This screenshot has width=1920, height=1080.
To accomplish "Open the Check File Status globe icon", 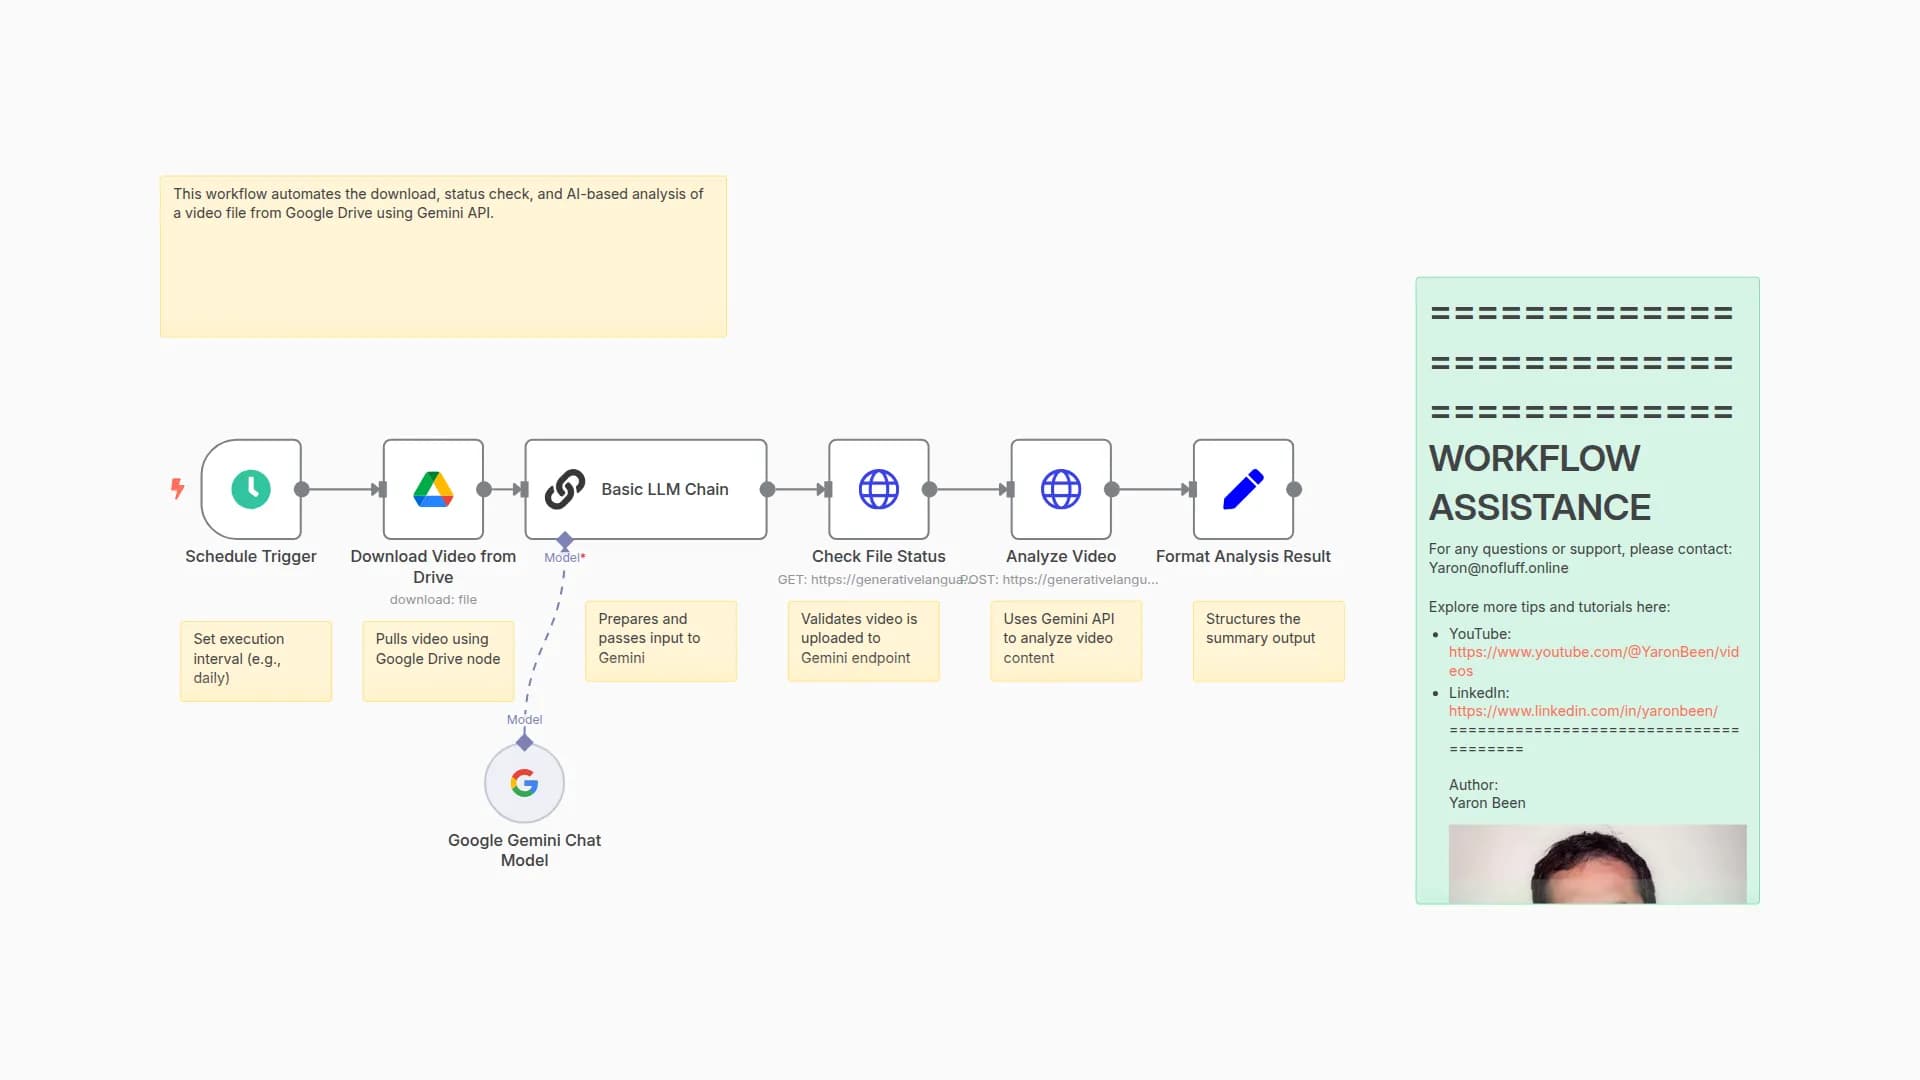I will coord(879,489).
